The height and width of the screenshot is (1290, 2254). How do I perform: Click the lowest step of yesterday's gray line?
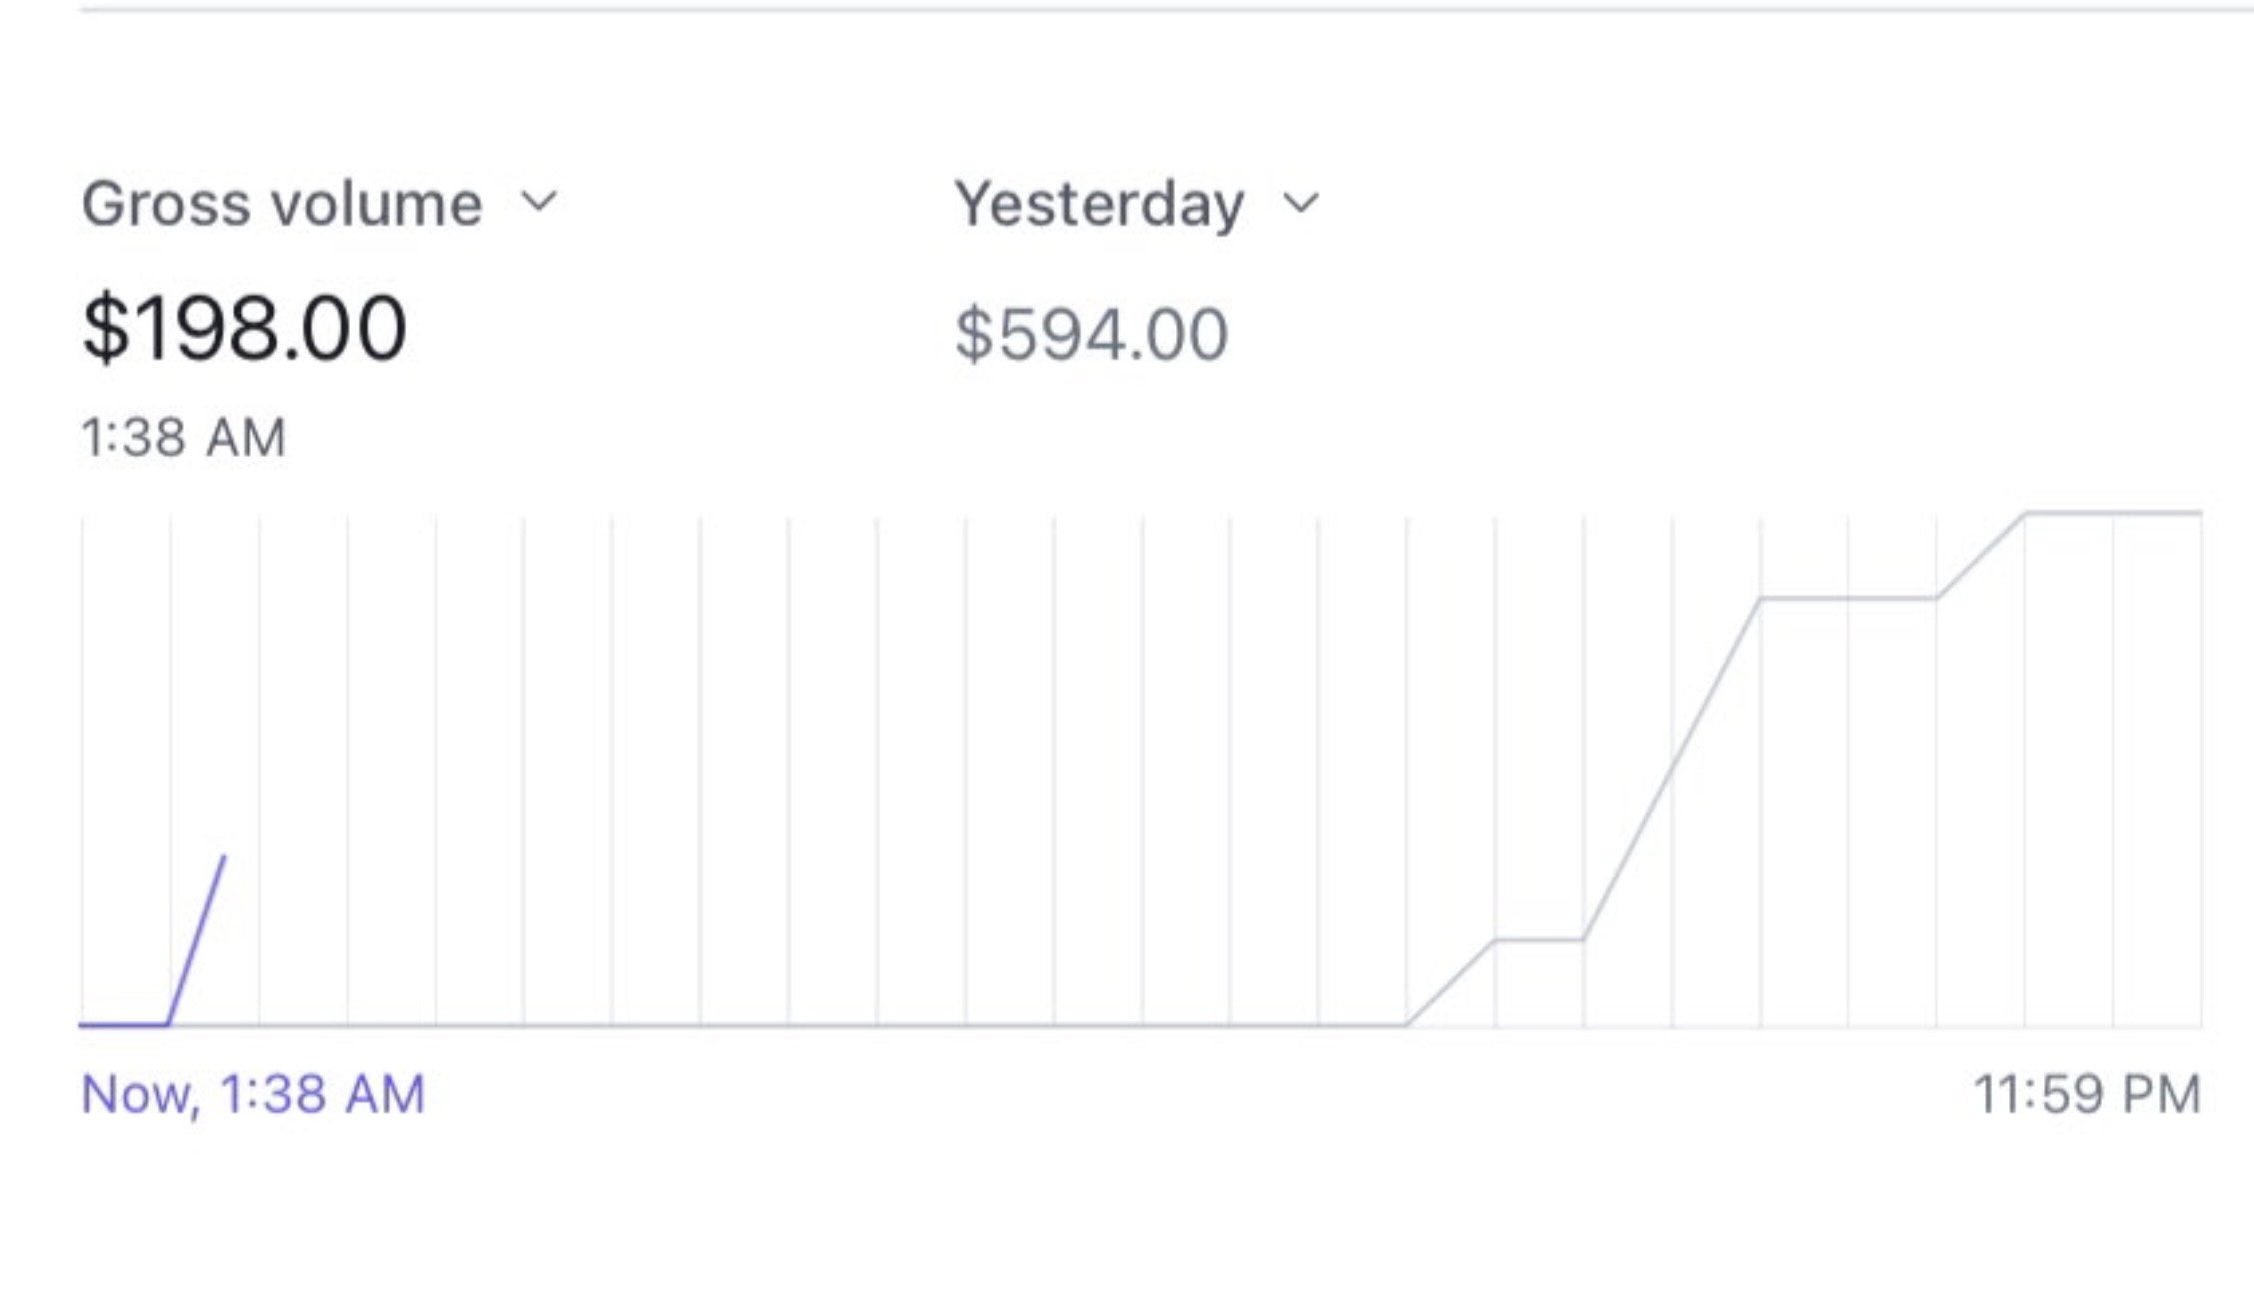click(1539, 940)
